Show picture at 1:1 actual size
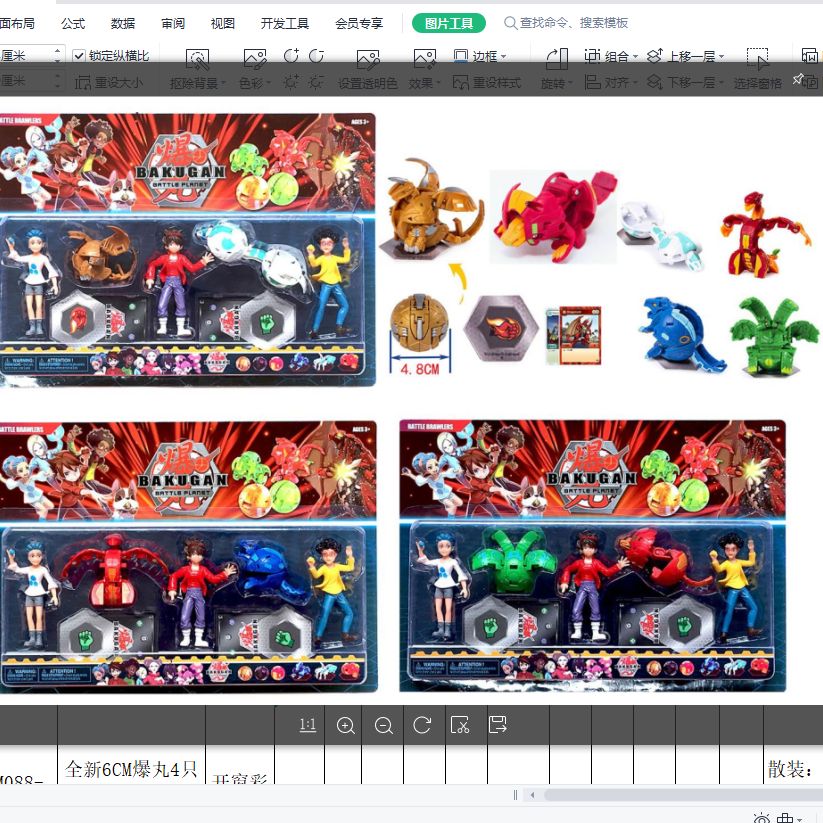Image resolution: width=823 pixels, height=823 pixels. [307, 725]
